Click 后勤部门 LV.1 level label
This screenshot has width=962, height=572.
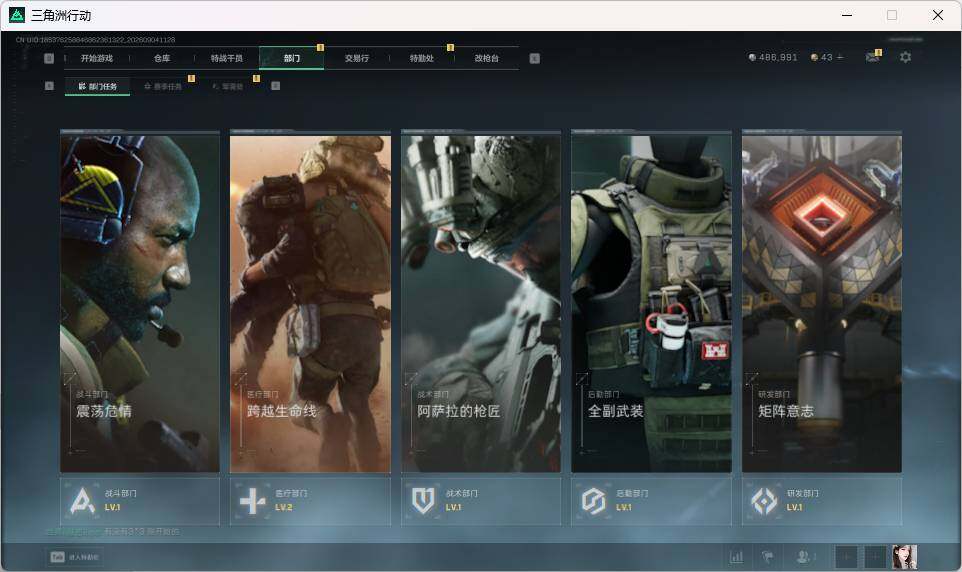click(624, 508)
